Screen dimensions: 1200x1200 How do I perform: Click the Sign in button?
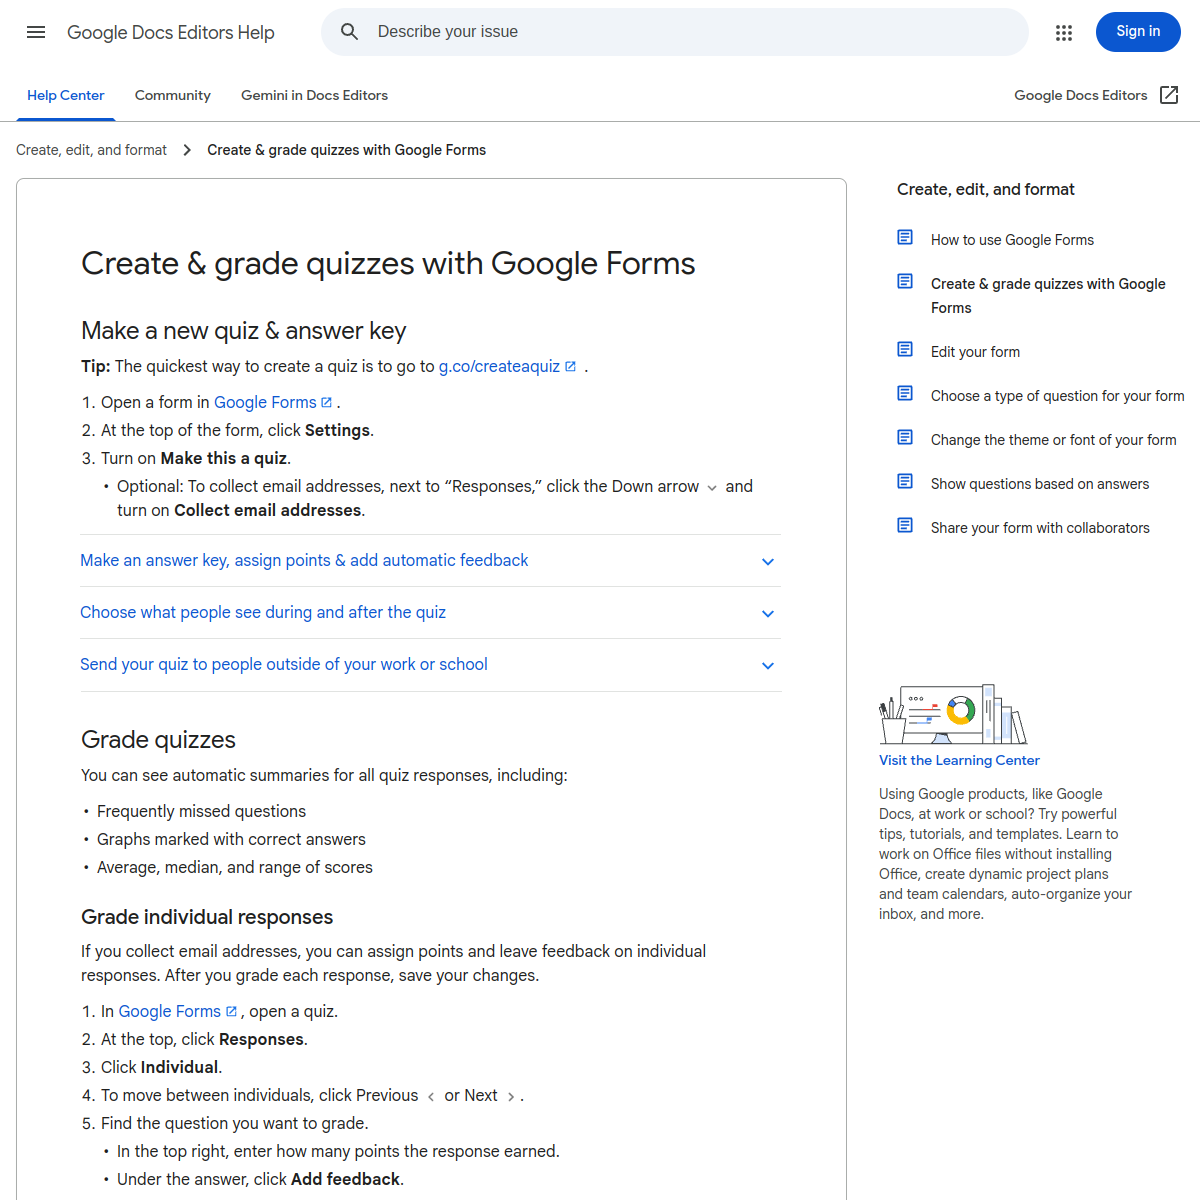(1138, 32)
